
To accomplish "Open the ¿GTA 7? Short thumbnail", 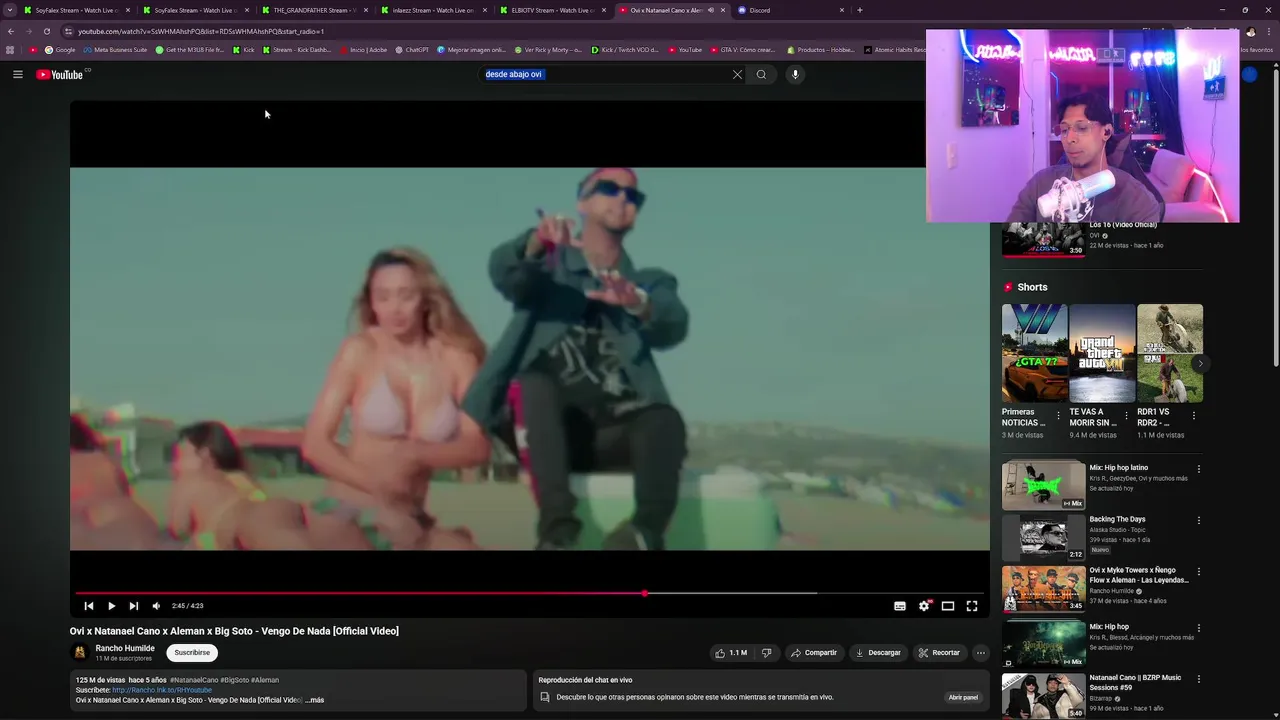I will point(1034,353).
